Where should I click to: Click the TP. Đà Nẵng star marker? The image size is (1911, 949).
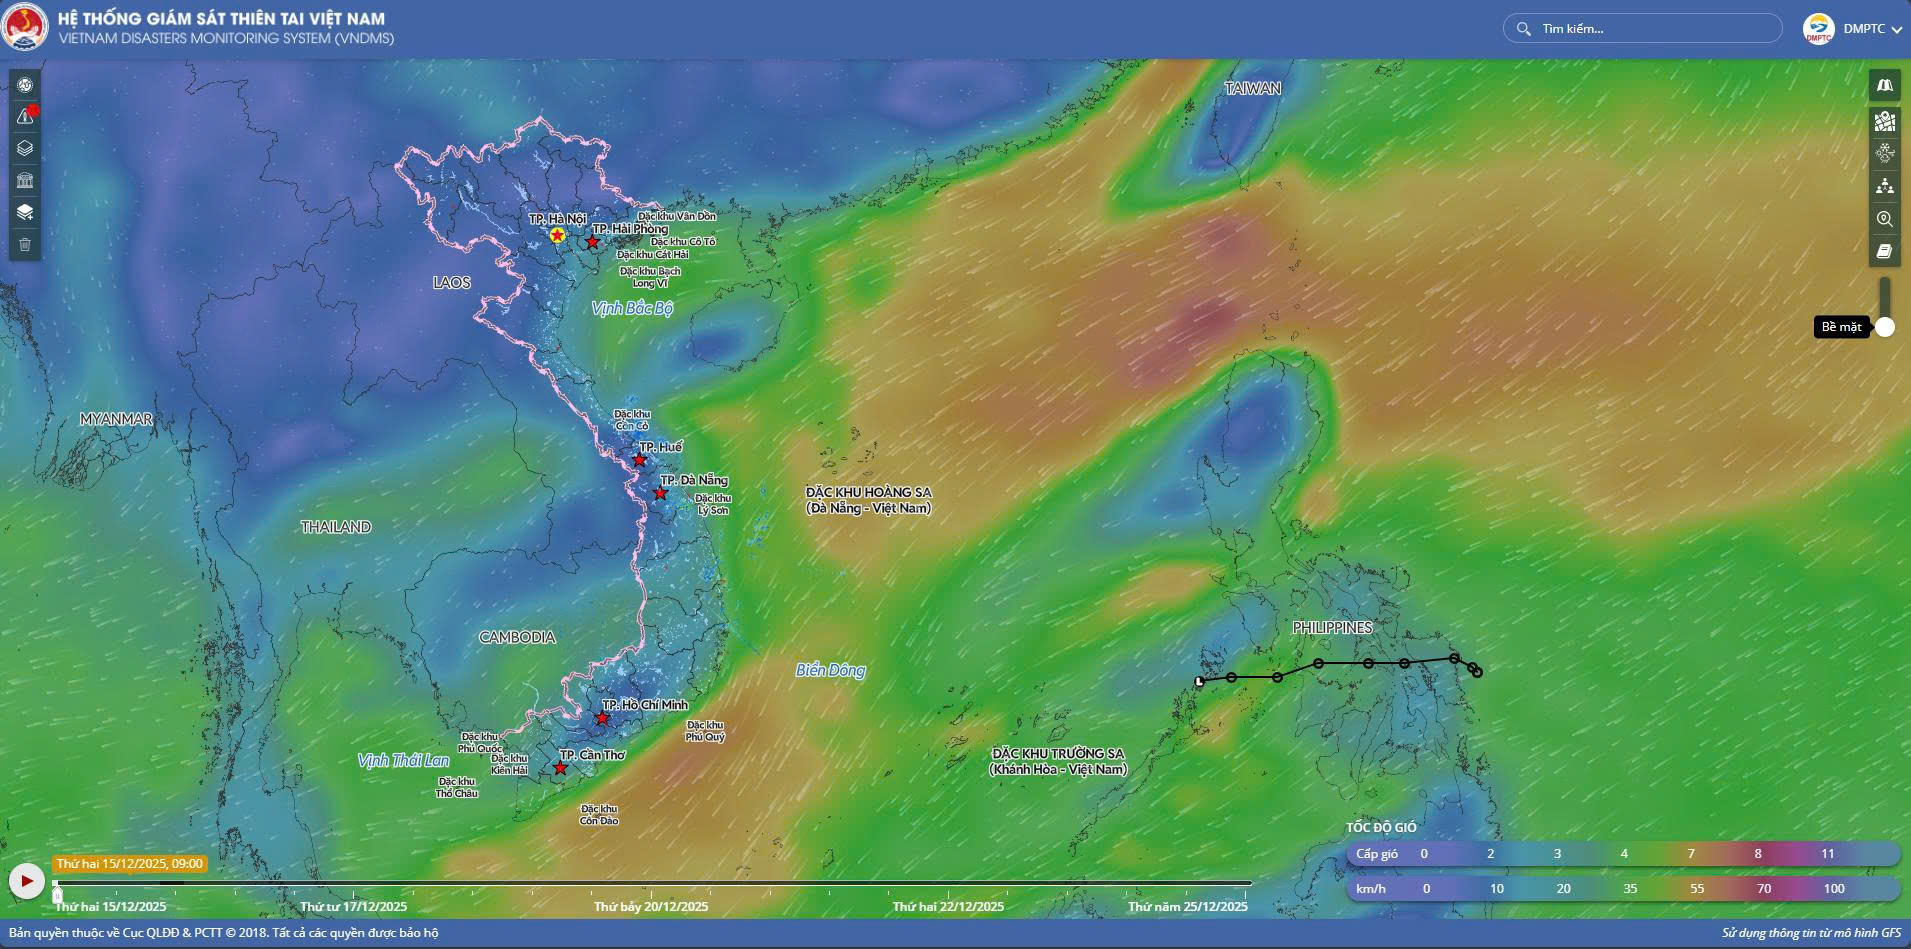[x=660, y=493]
